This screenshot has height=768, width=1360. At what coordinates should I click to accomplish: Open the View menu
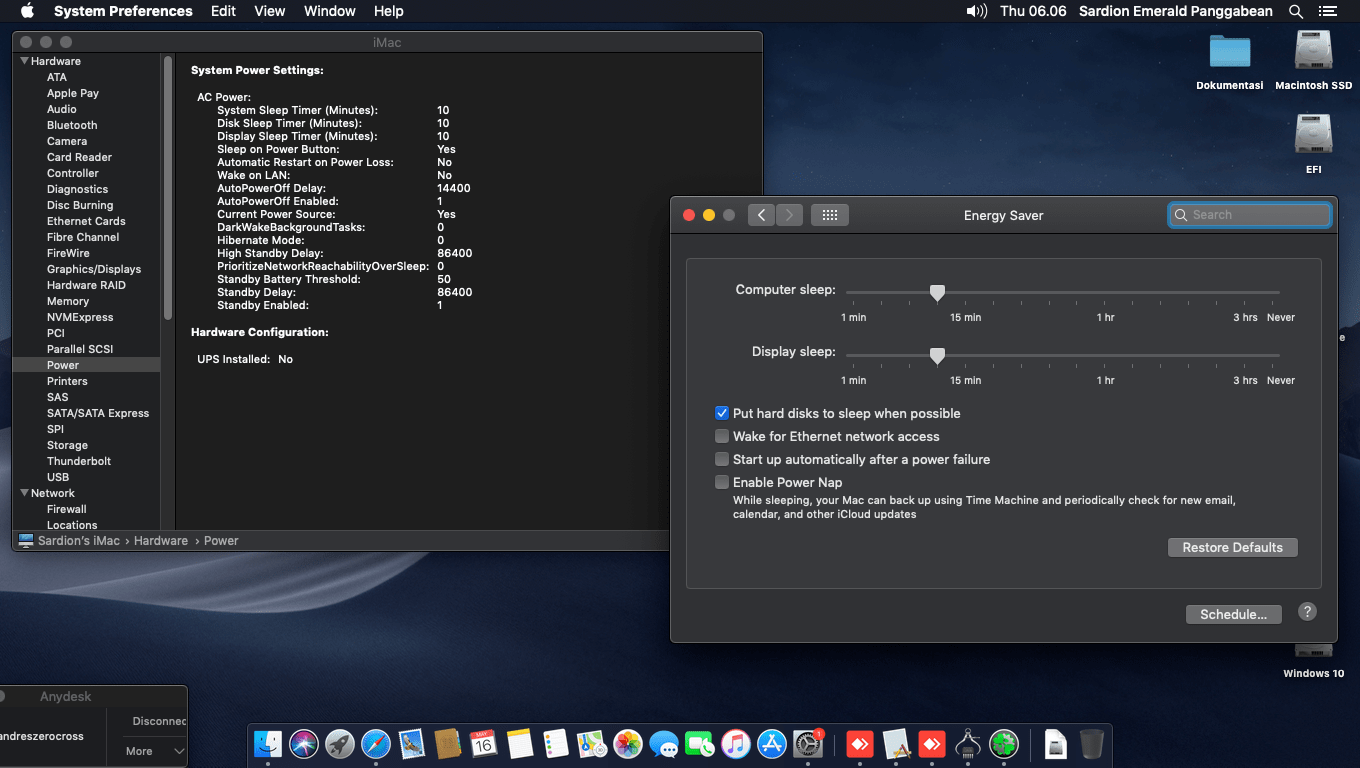coord(269,11)
